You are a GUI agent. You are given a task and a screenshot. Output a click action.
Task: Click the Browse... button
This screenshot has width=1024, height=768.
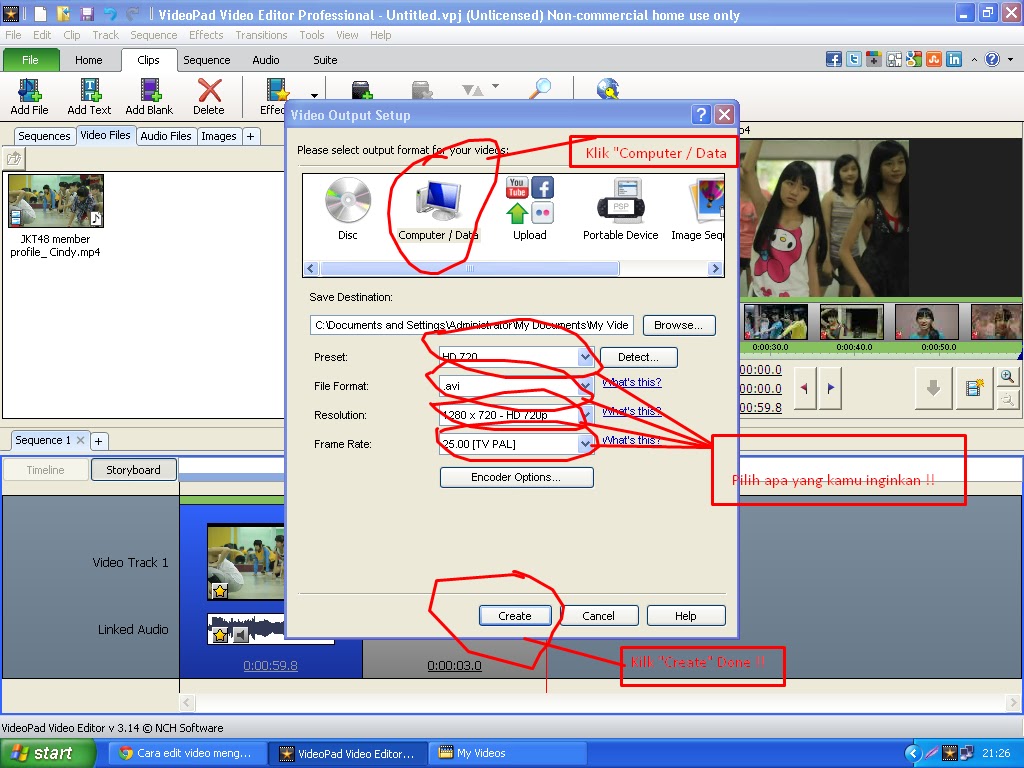click(679, 325)
